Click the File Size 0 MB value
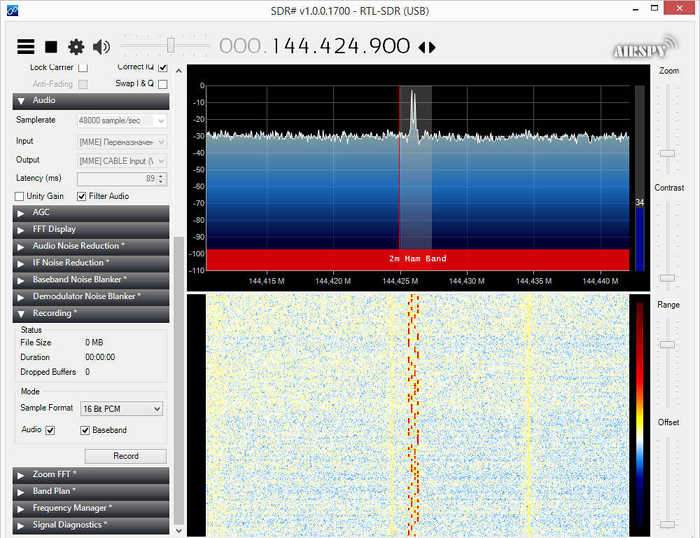The height and width of the screenshot is (538, 700). pyautogui.click(x=94, y=342)
